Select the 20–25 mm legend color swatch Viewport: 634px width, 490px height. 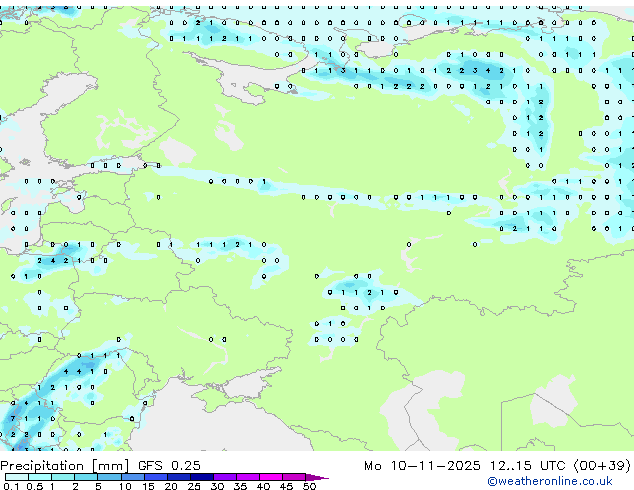[179, 477]
